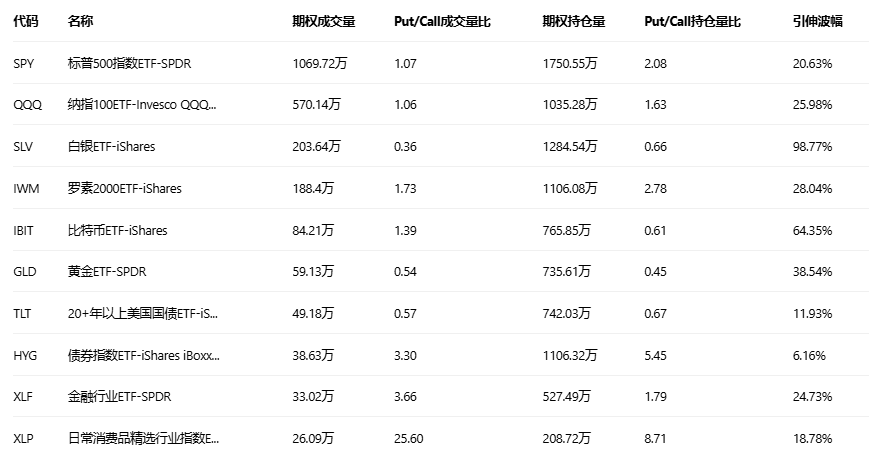Open the QQQ ticker code

(27, 105)
